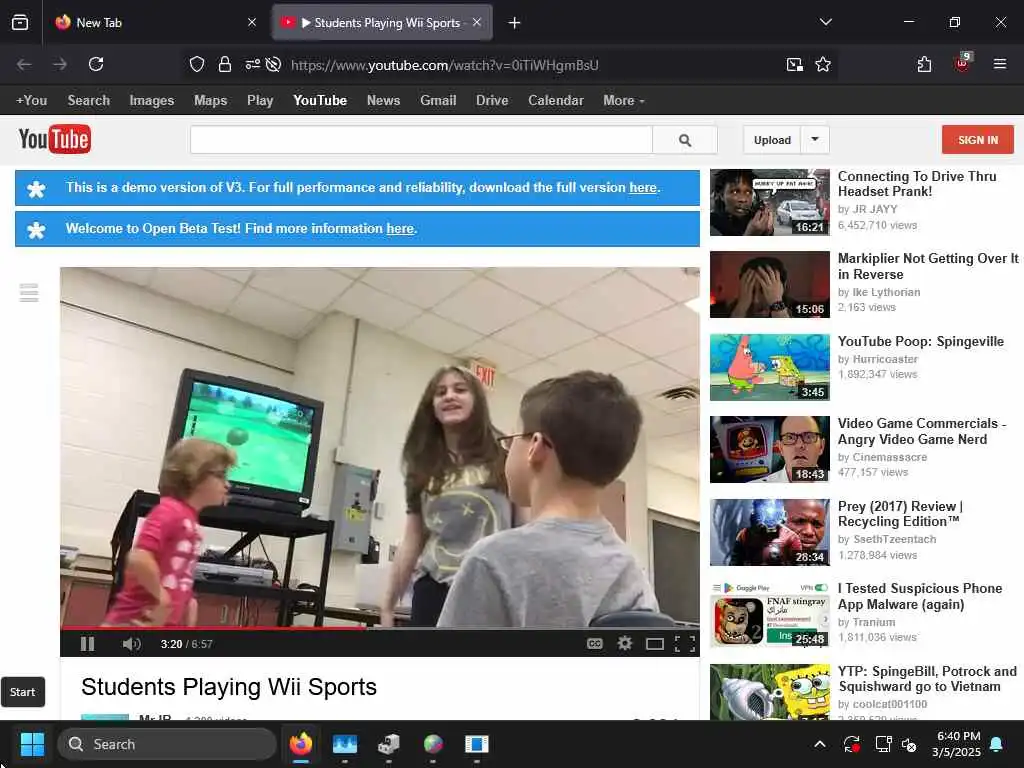Viewport: 1024px width, 768px height.
Task: Open channel link JR JAYY
Action: coord(874,210)
